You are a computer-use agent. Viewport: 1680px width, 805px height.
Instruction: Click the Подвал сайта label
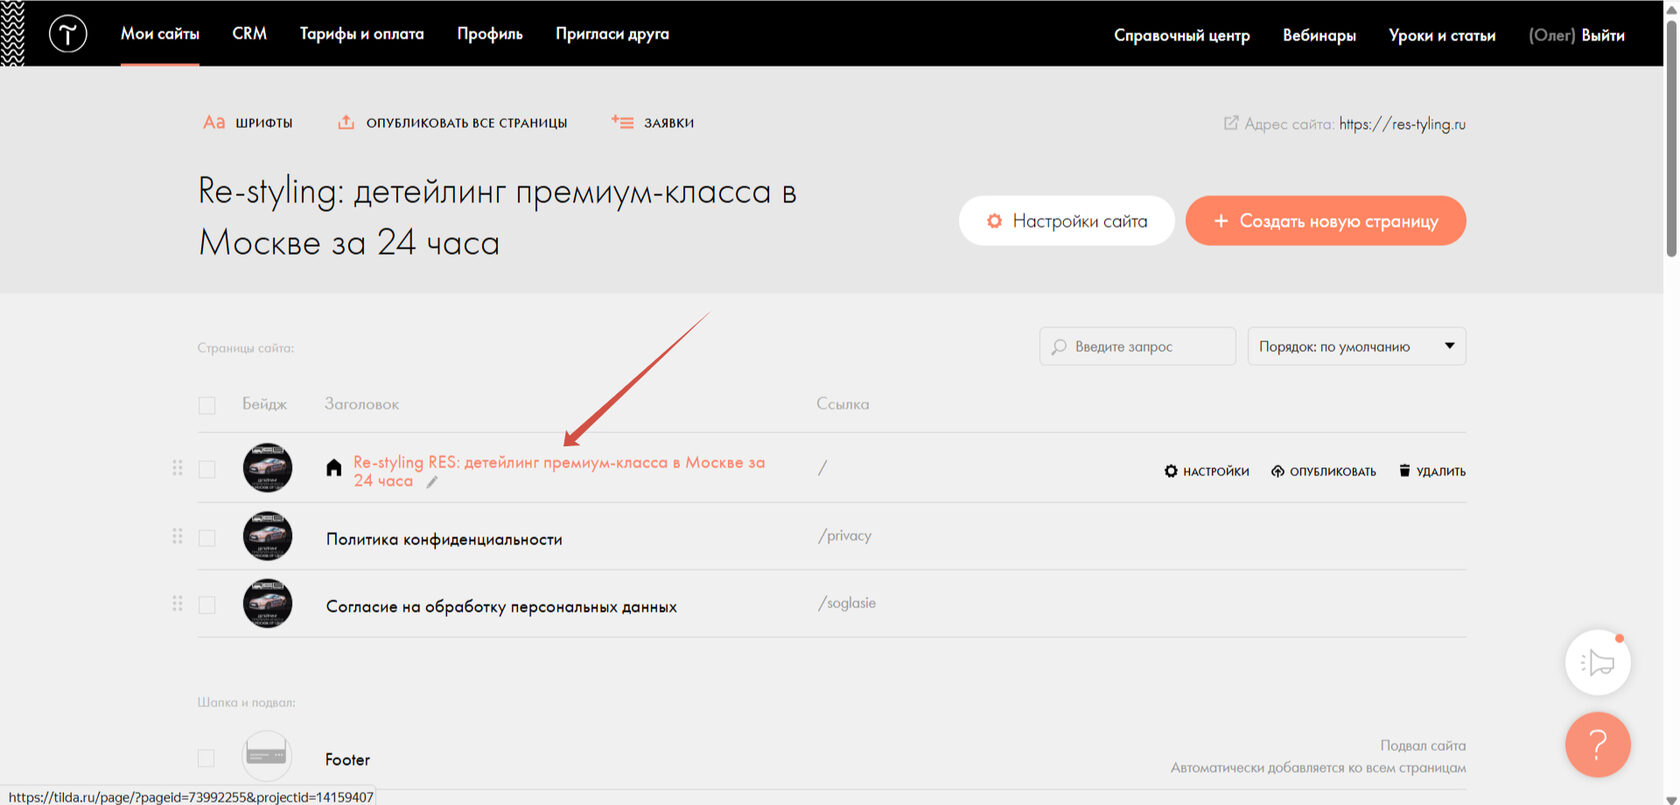click(1423, 746)
